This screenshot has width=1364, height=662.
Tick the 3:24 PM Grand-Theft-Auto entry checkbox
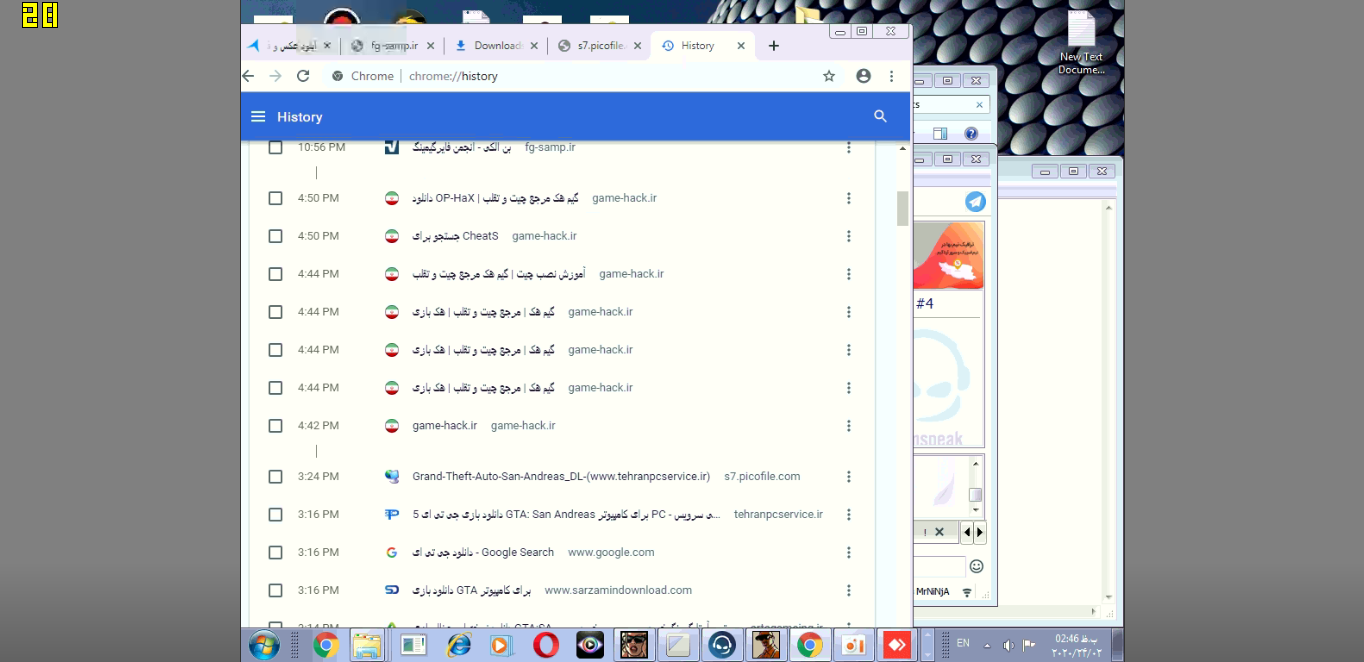(x=275, y=477)
